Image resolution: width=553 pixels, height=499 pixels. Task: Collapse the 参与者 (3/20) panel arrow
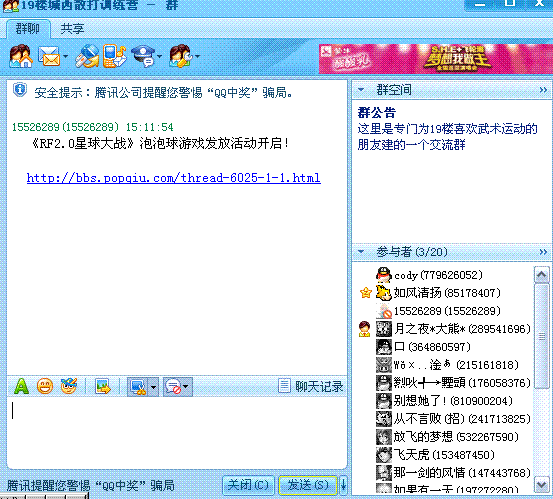tap(361, 252)
